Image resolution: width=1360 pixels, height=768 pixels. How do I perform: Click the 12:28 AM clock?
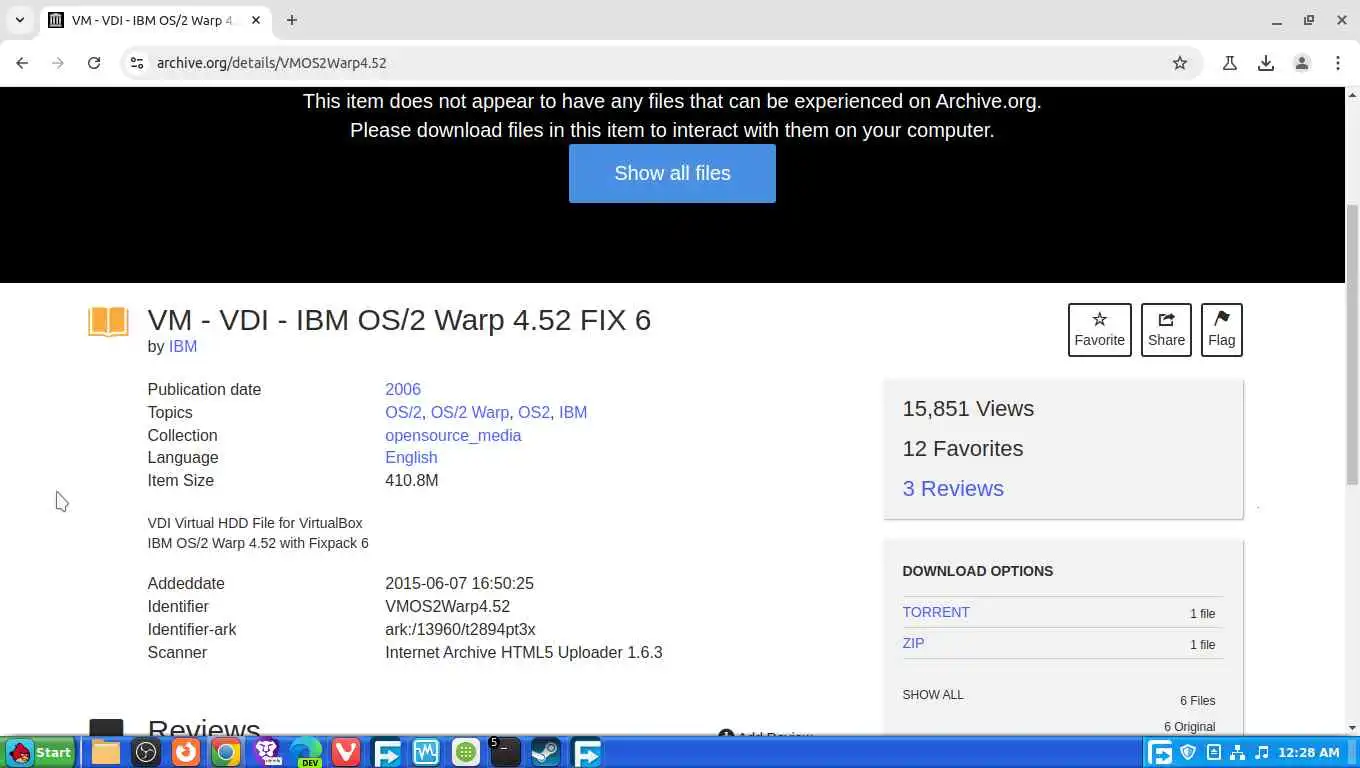pos(1308,752)
